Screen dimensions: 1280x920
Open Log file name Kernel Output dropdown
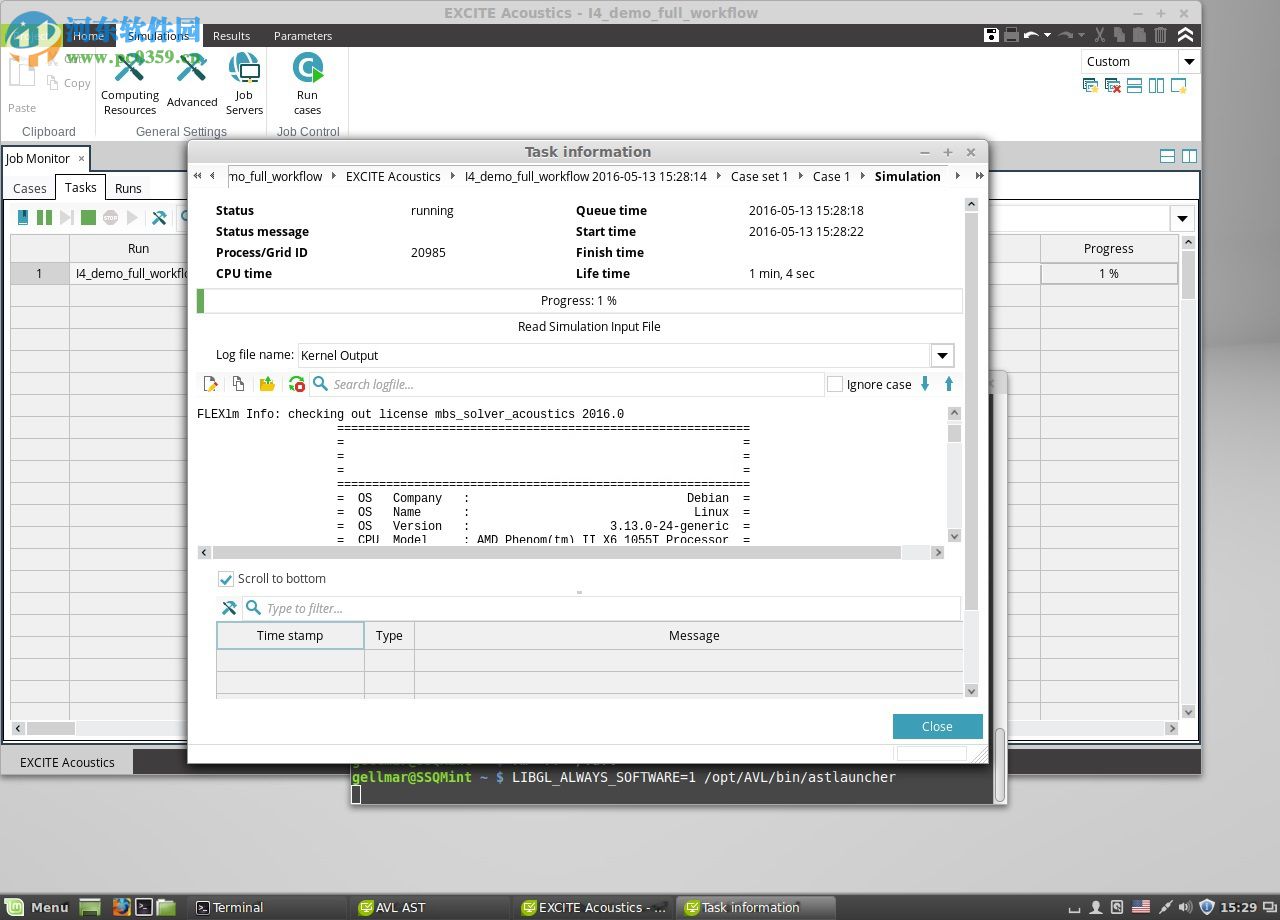coord(942,355)
